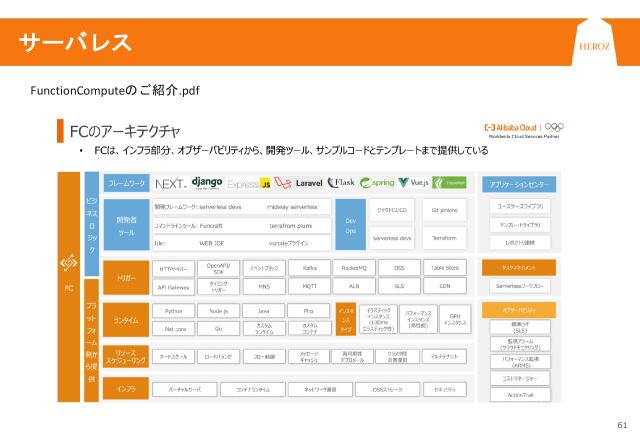Click the Python runtime box
Image resolution: width=640 pixels, height=443 pixels.
point(173,311)
